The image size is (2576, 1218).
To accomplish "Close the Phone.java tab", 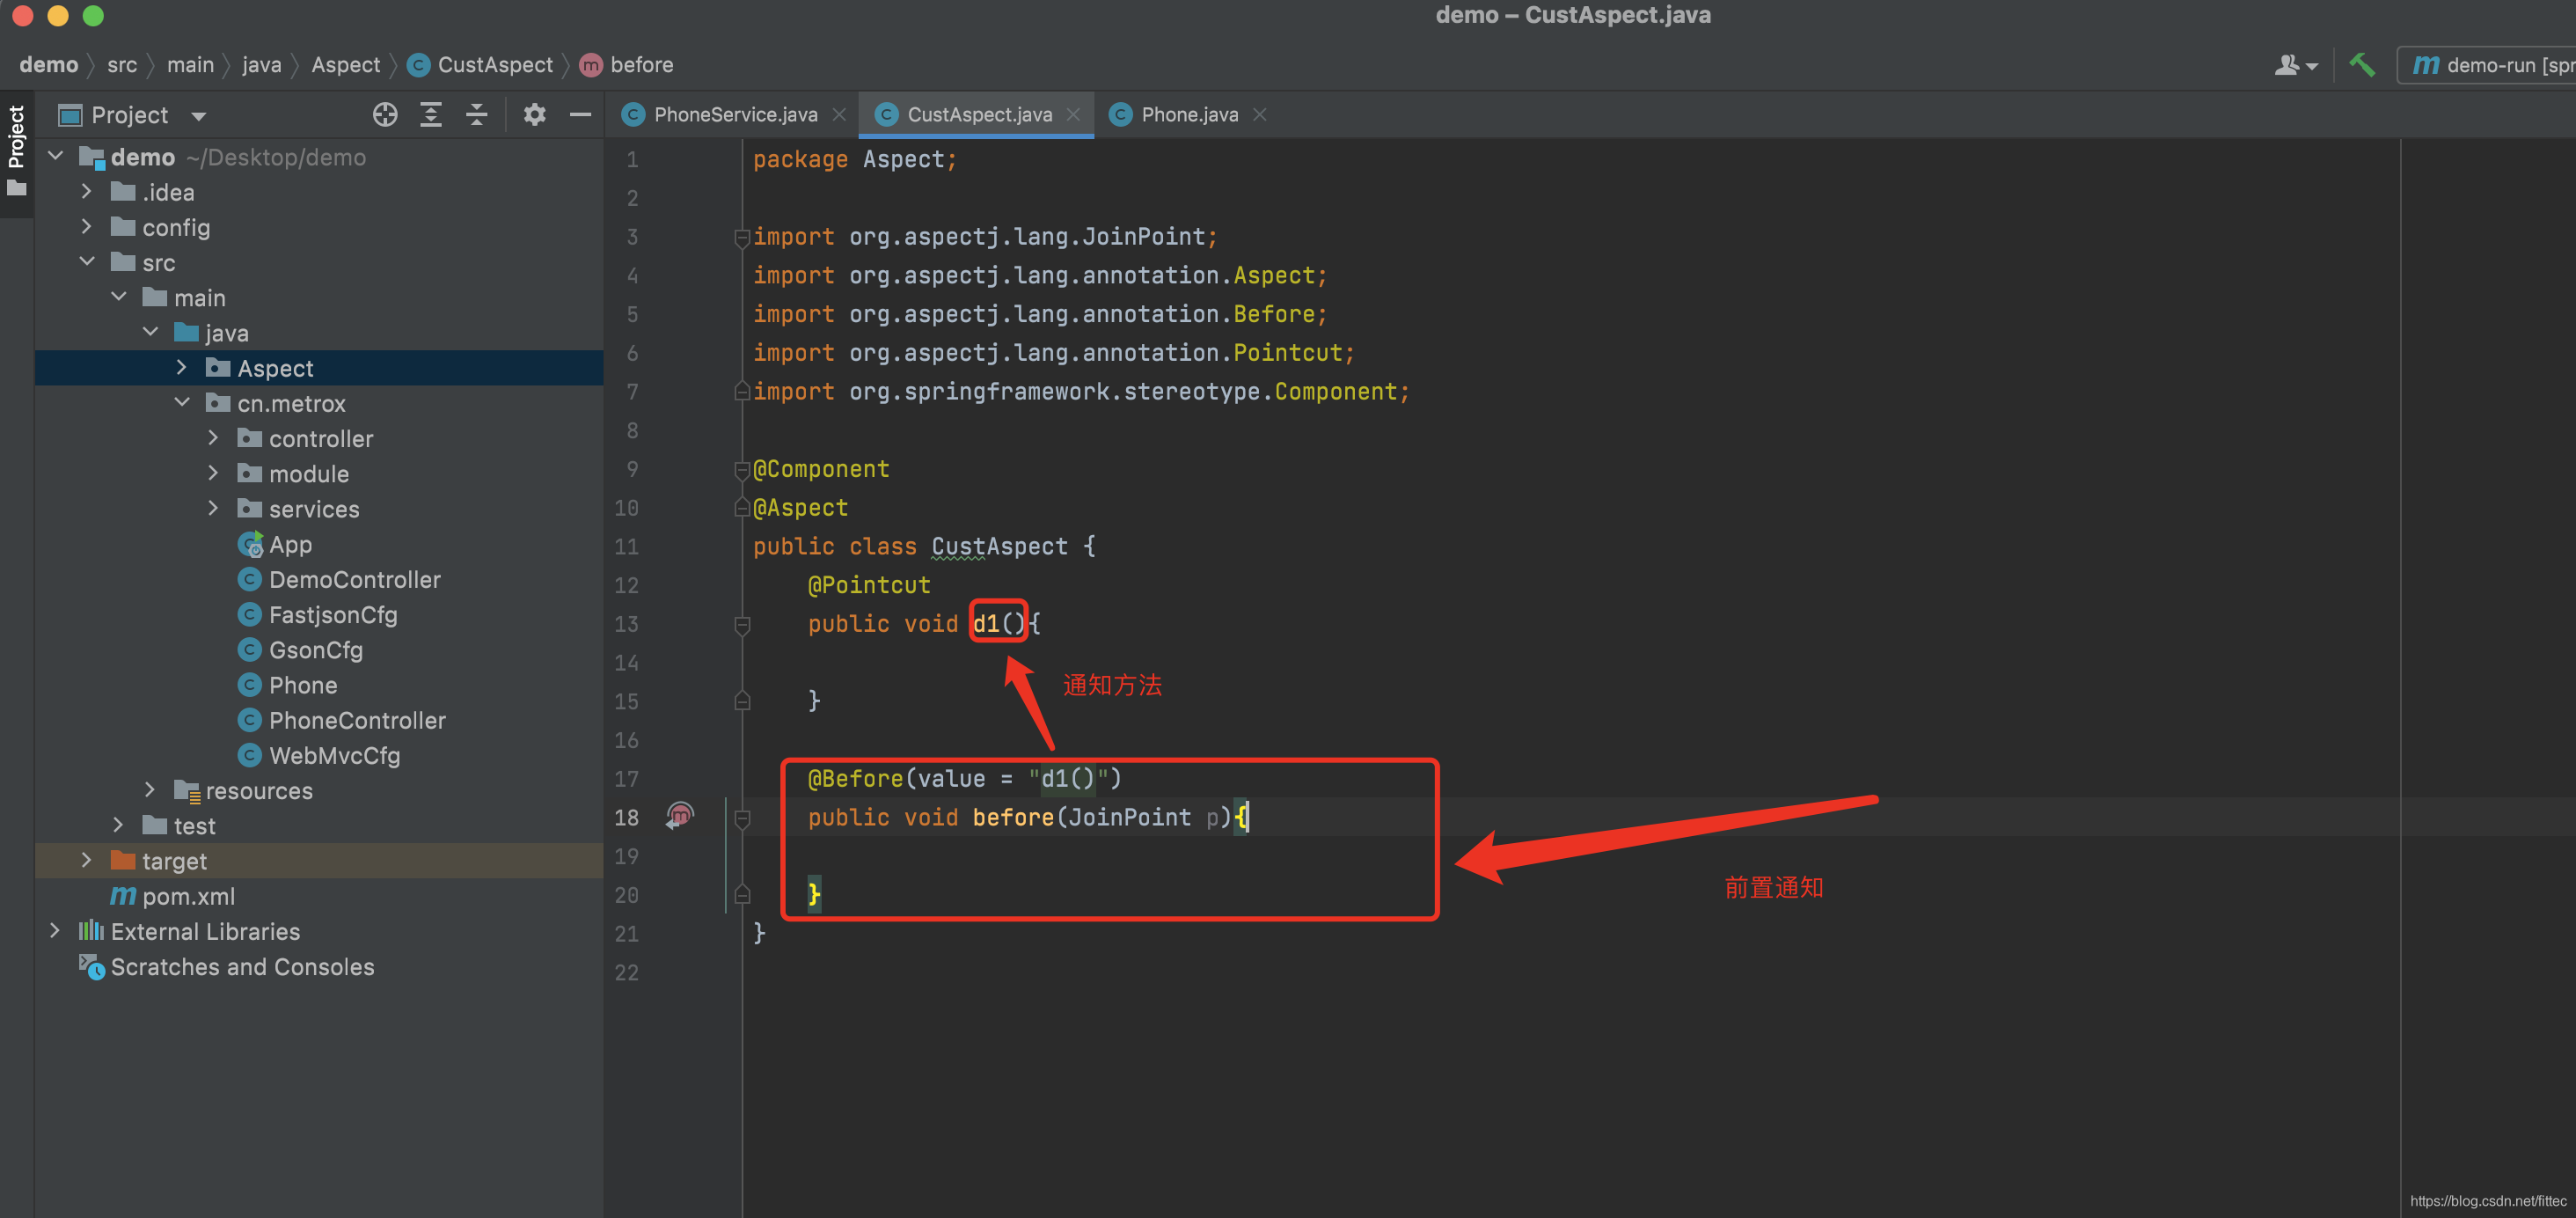I will (1260, 115).
